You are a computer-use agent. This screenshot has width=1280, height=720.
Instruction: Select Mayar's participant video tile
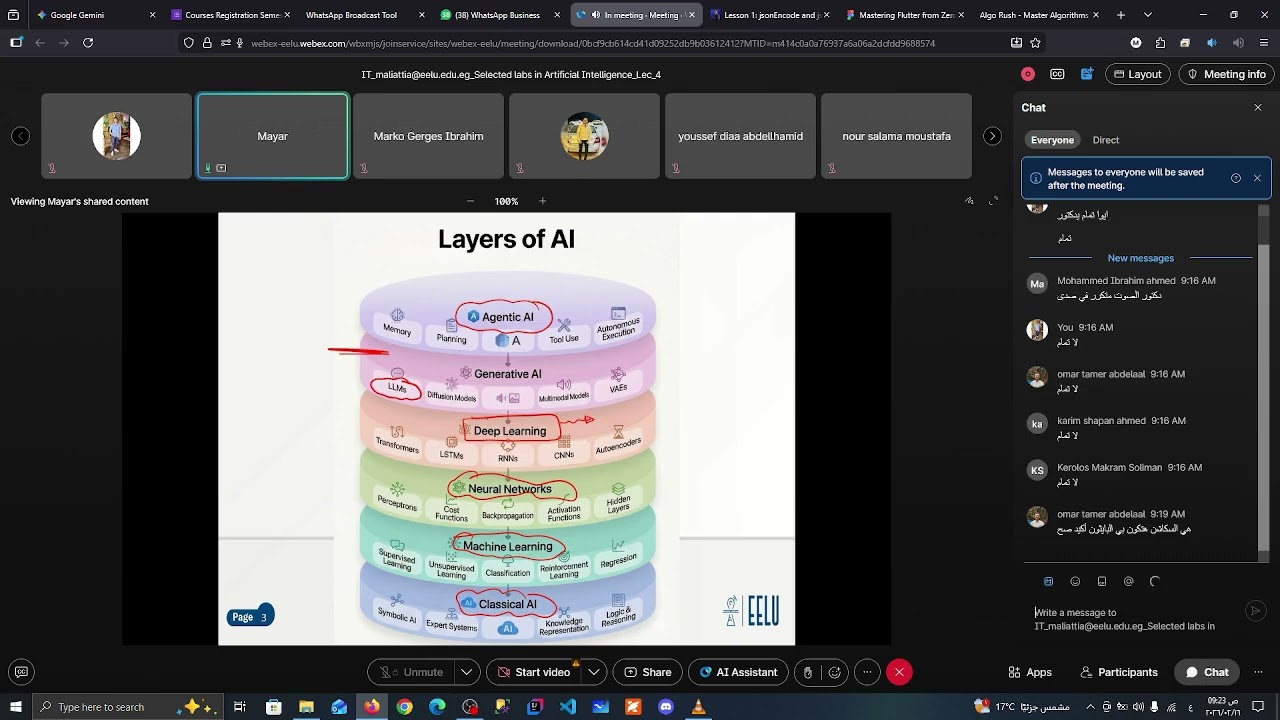pos(273,136)
